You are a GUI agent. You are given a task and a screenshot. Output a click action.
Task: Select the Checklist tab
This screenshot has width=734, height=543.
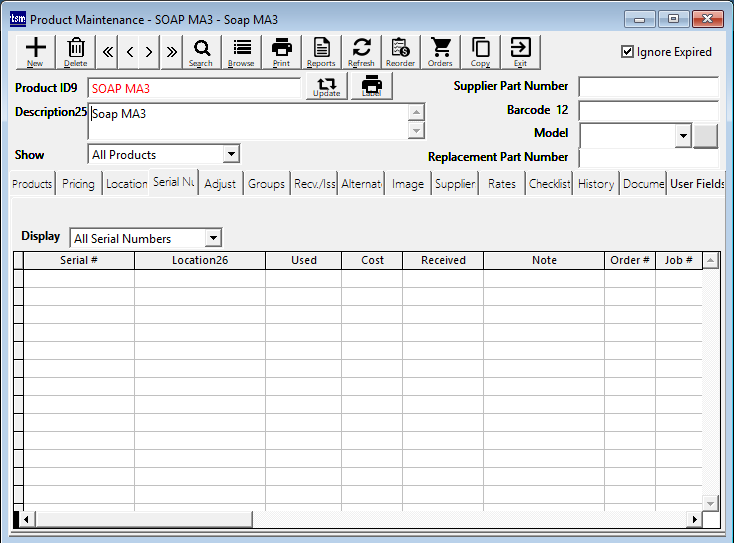[x=549, y=184]
